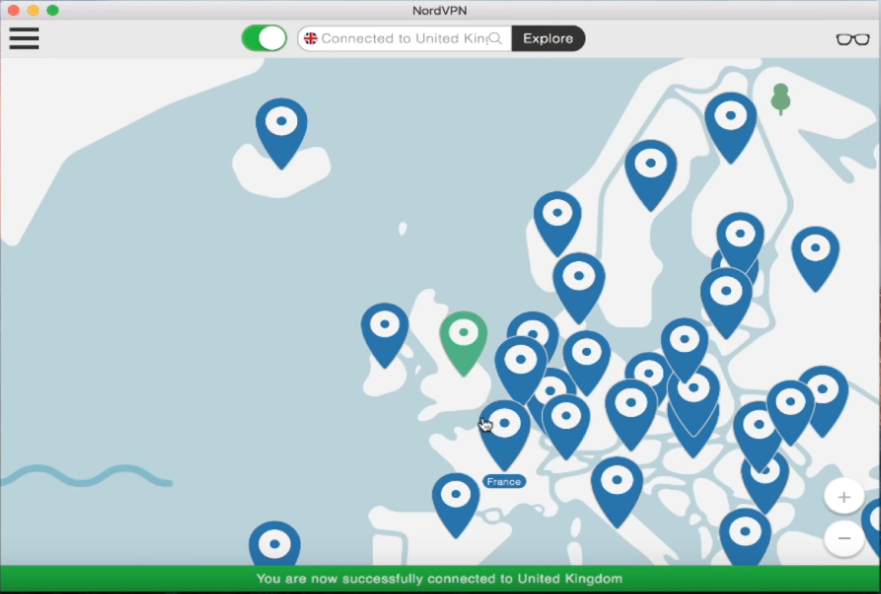Zoom out the map with the minus button
Screen dimensions: 881x594
tap(843, 538)
